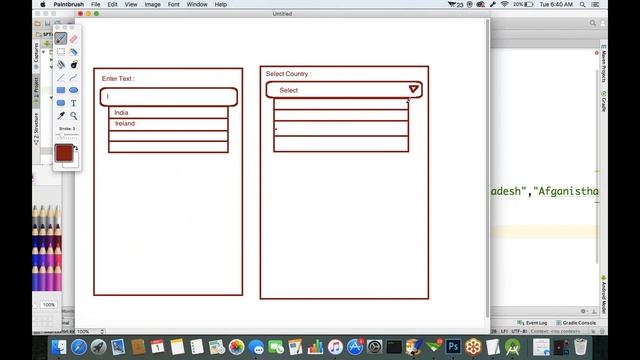Choose the rectangular Selection tool
Screen dimensions: 640x360
tap(60, 51)
